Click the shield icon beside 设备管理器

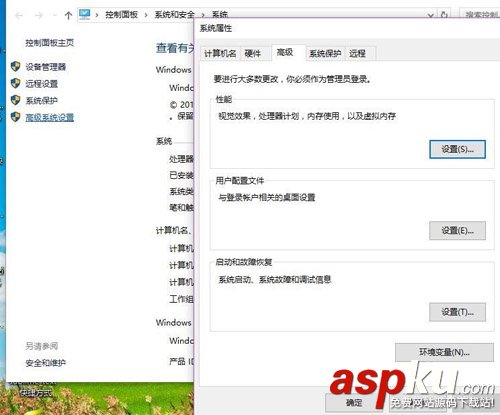coord(15,66)
